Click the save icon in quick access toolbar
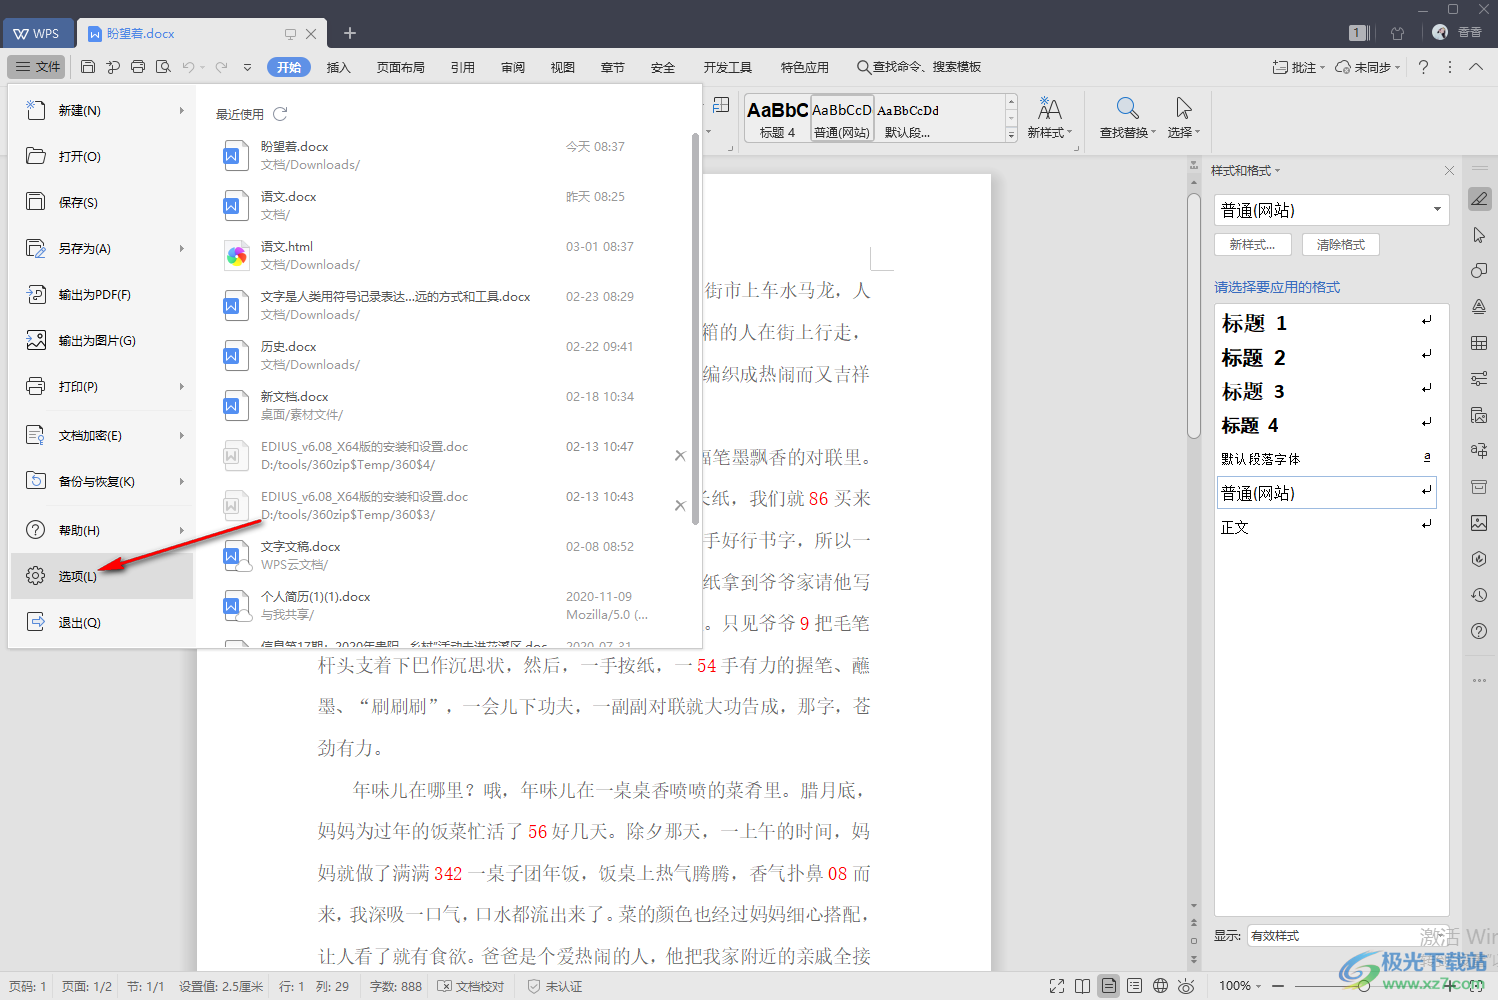Image resolution: width=1498 pixels, height=1000 pixels. 88,67
